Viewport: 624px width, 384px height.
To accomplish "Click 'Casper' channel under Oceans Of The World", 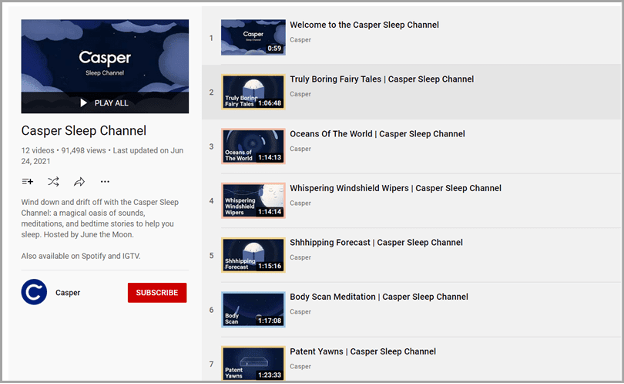I will (300, 149).
